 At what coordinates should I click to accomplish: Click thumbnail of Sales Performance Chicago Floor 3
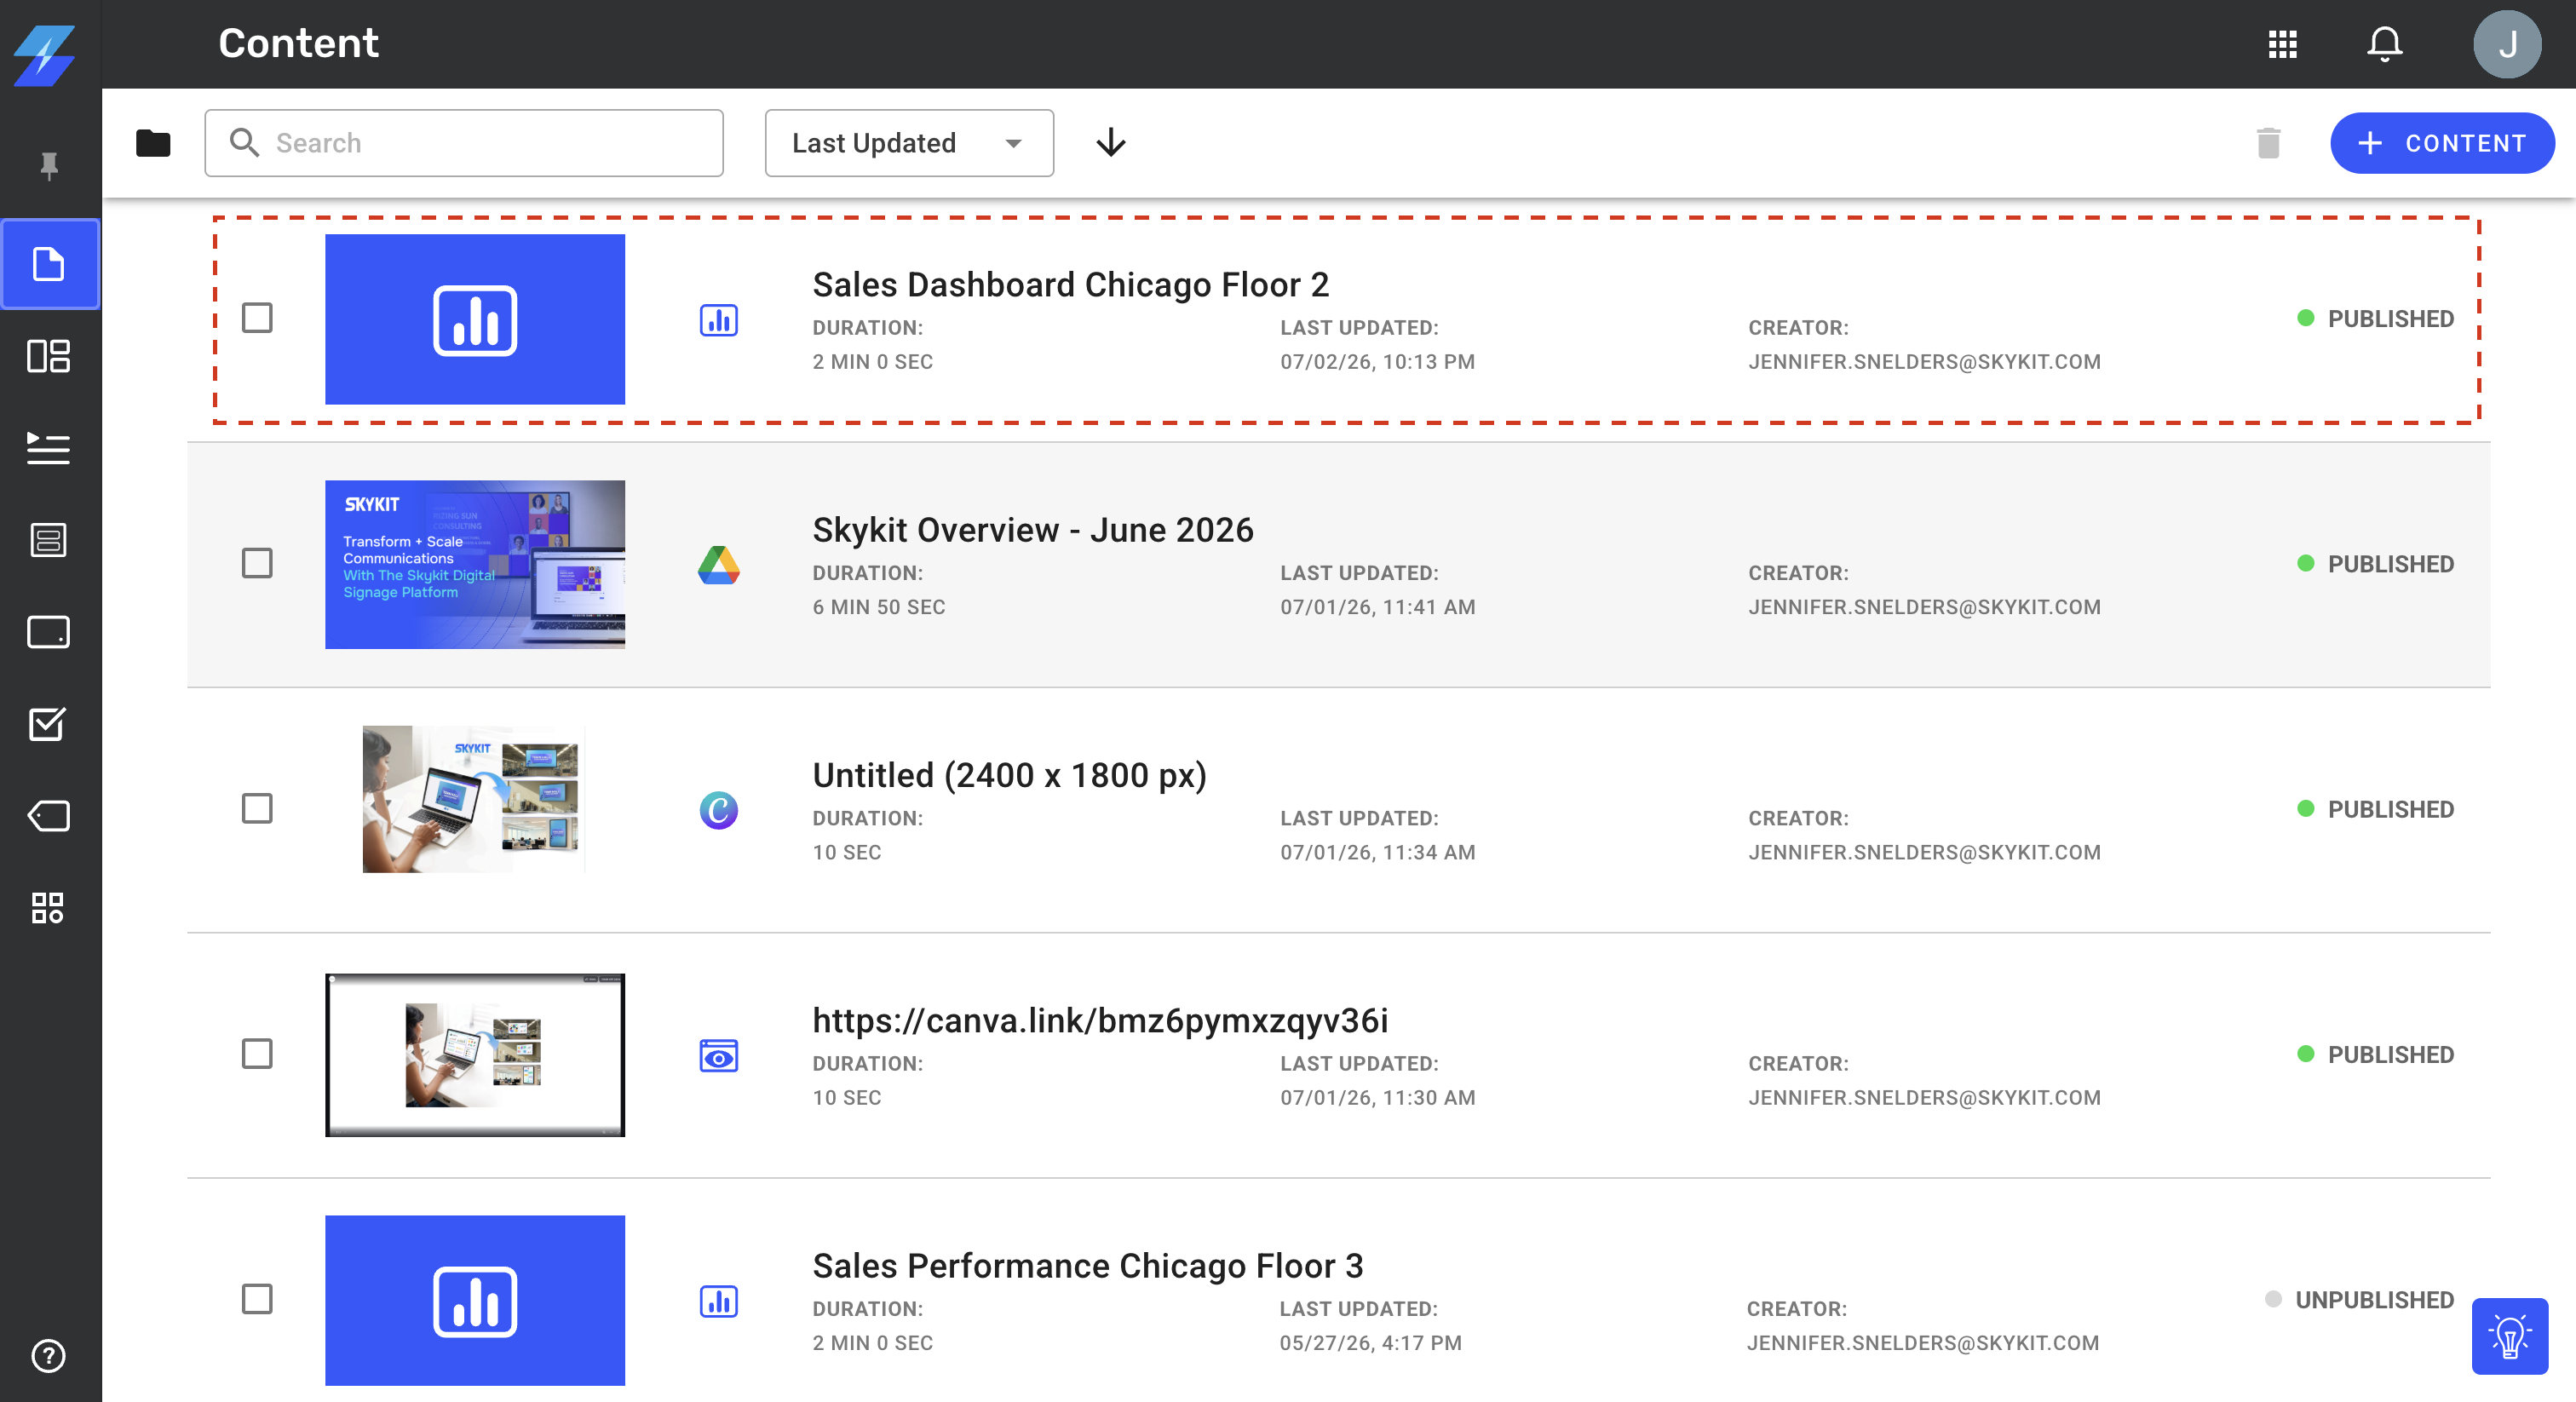tap(475, 1301)
